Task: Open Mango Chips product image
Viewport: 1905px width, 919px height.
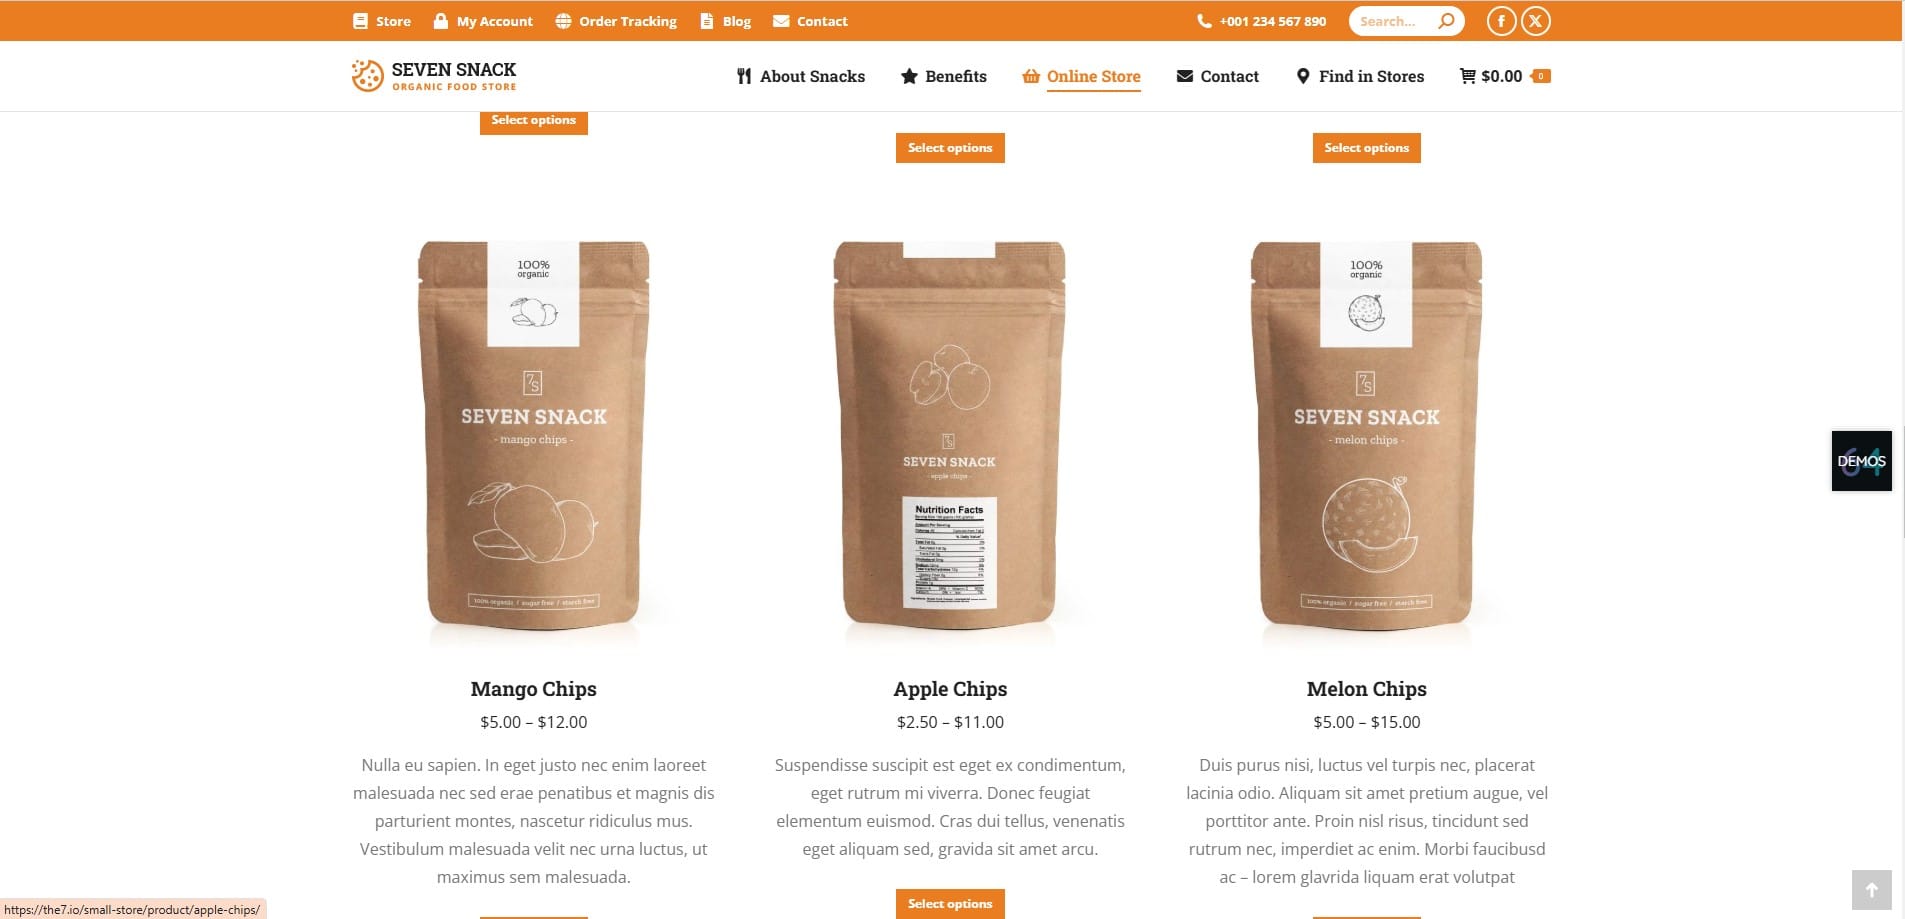Action: (x=534, y=436)
